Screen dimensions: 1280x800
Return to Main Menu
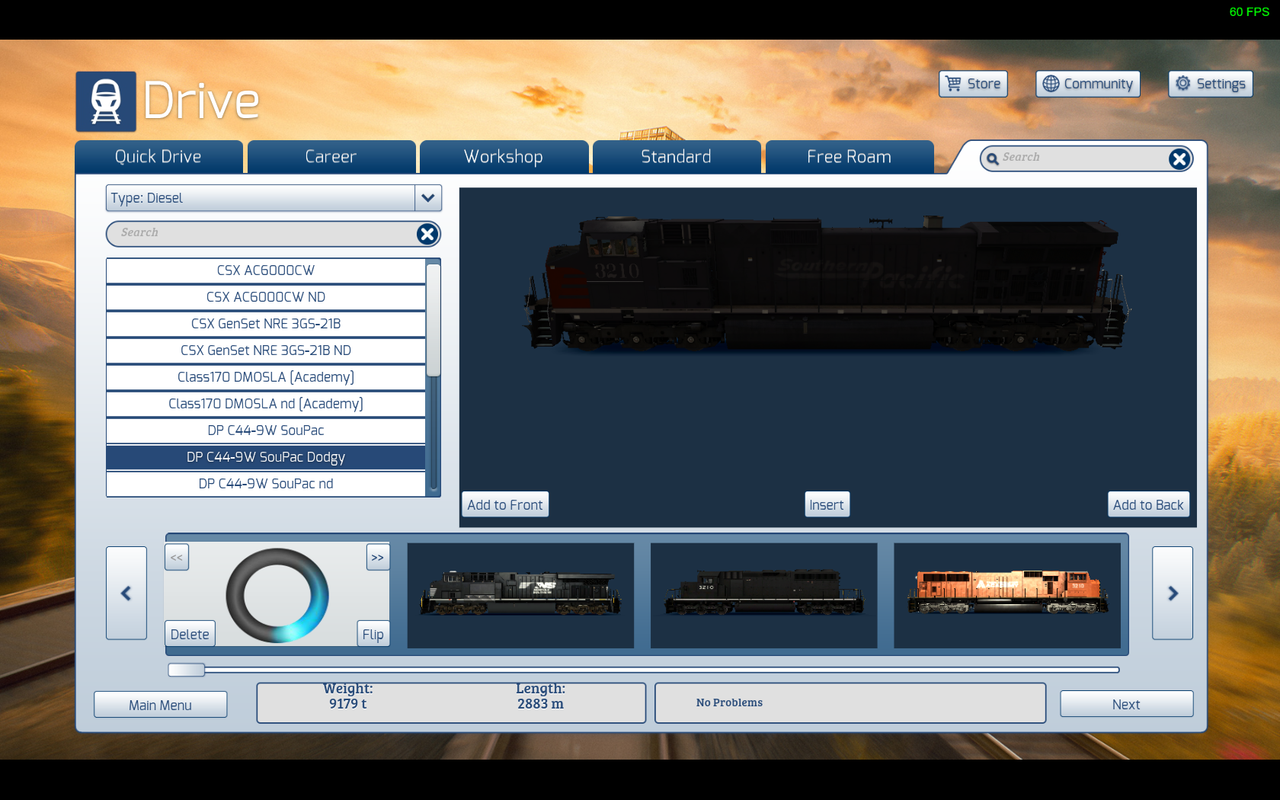160,705
